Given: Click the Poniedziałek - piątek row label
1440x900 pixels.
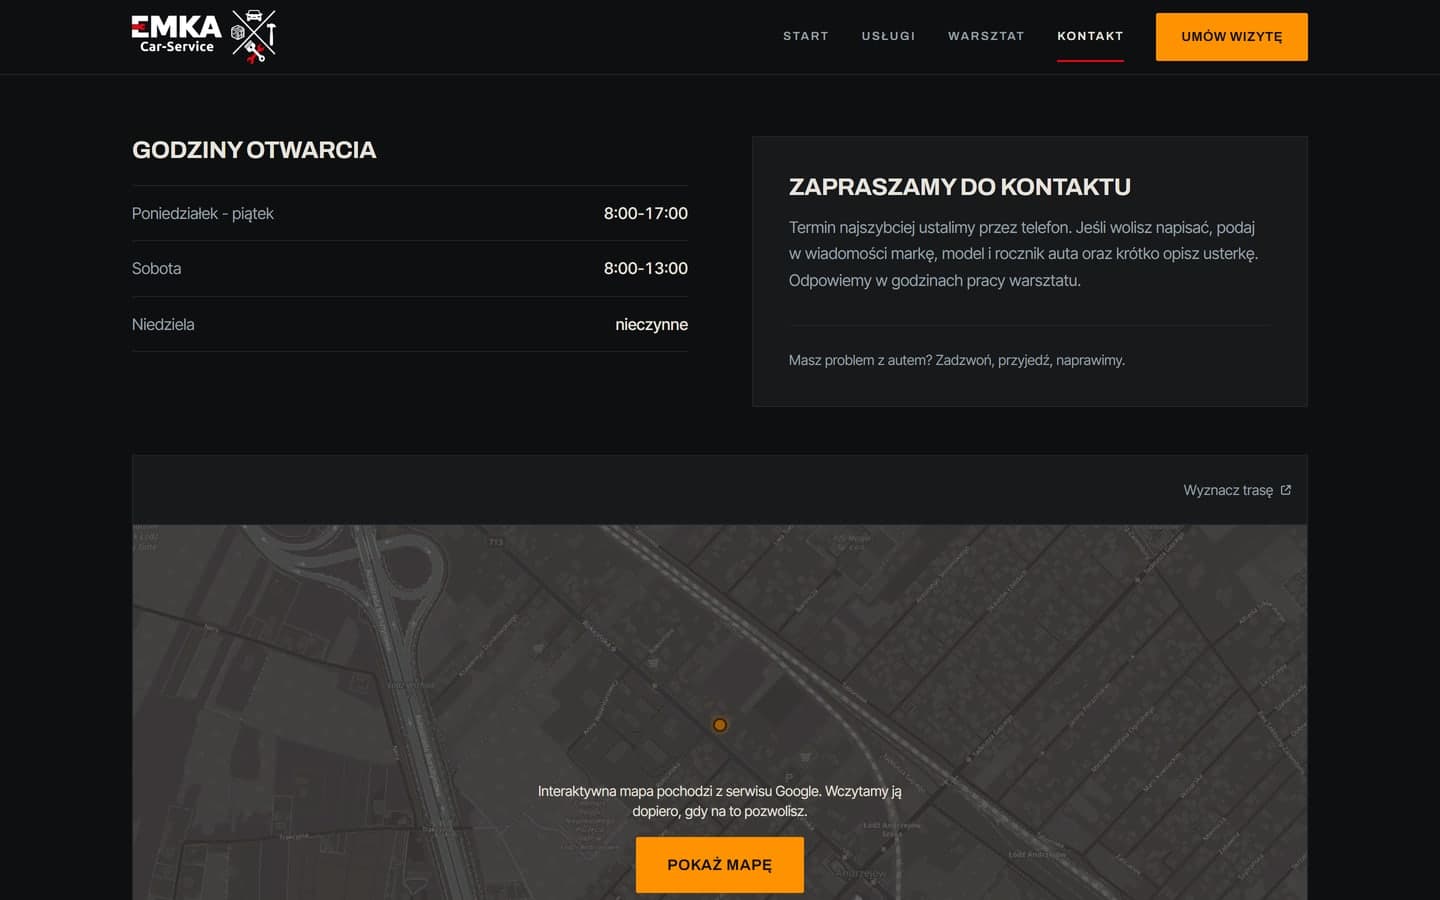Looking at the screenshot, I should pos(203,213).
